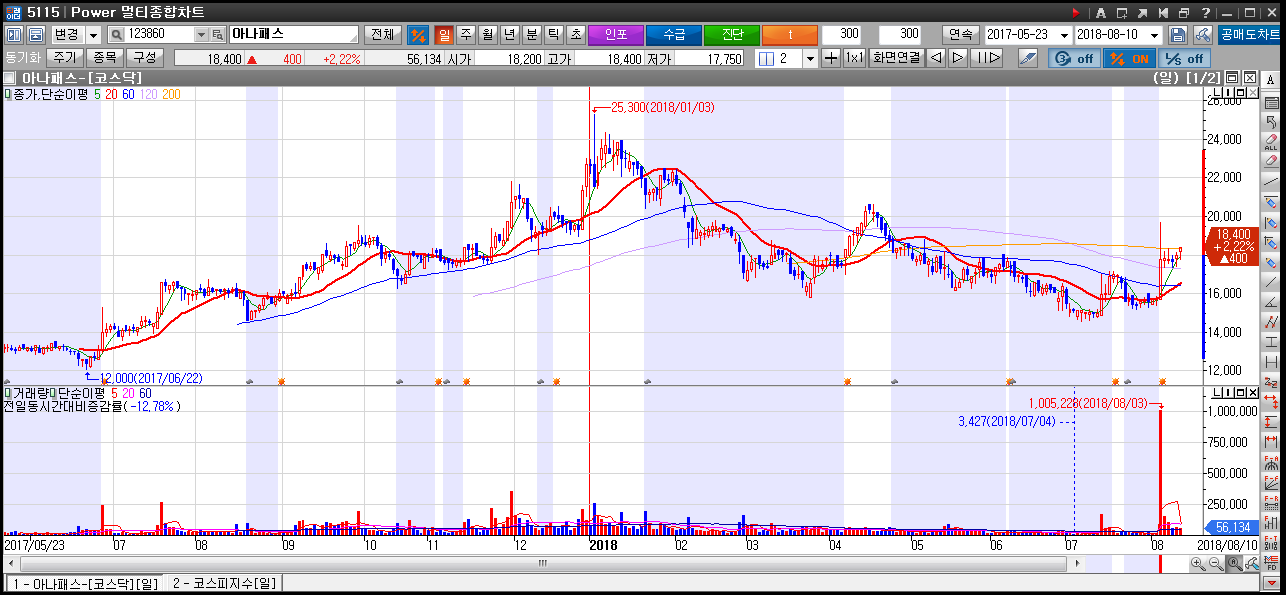Toggle the crosshair plus button
This screenshot has height=595, width=1286.
[831, 58]
